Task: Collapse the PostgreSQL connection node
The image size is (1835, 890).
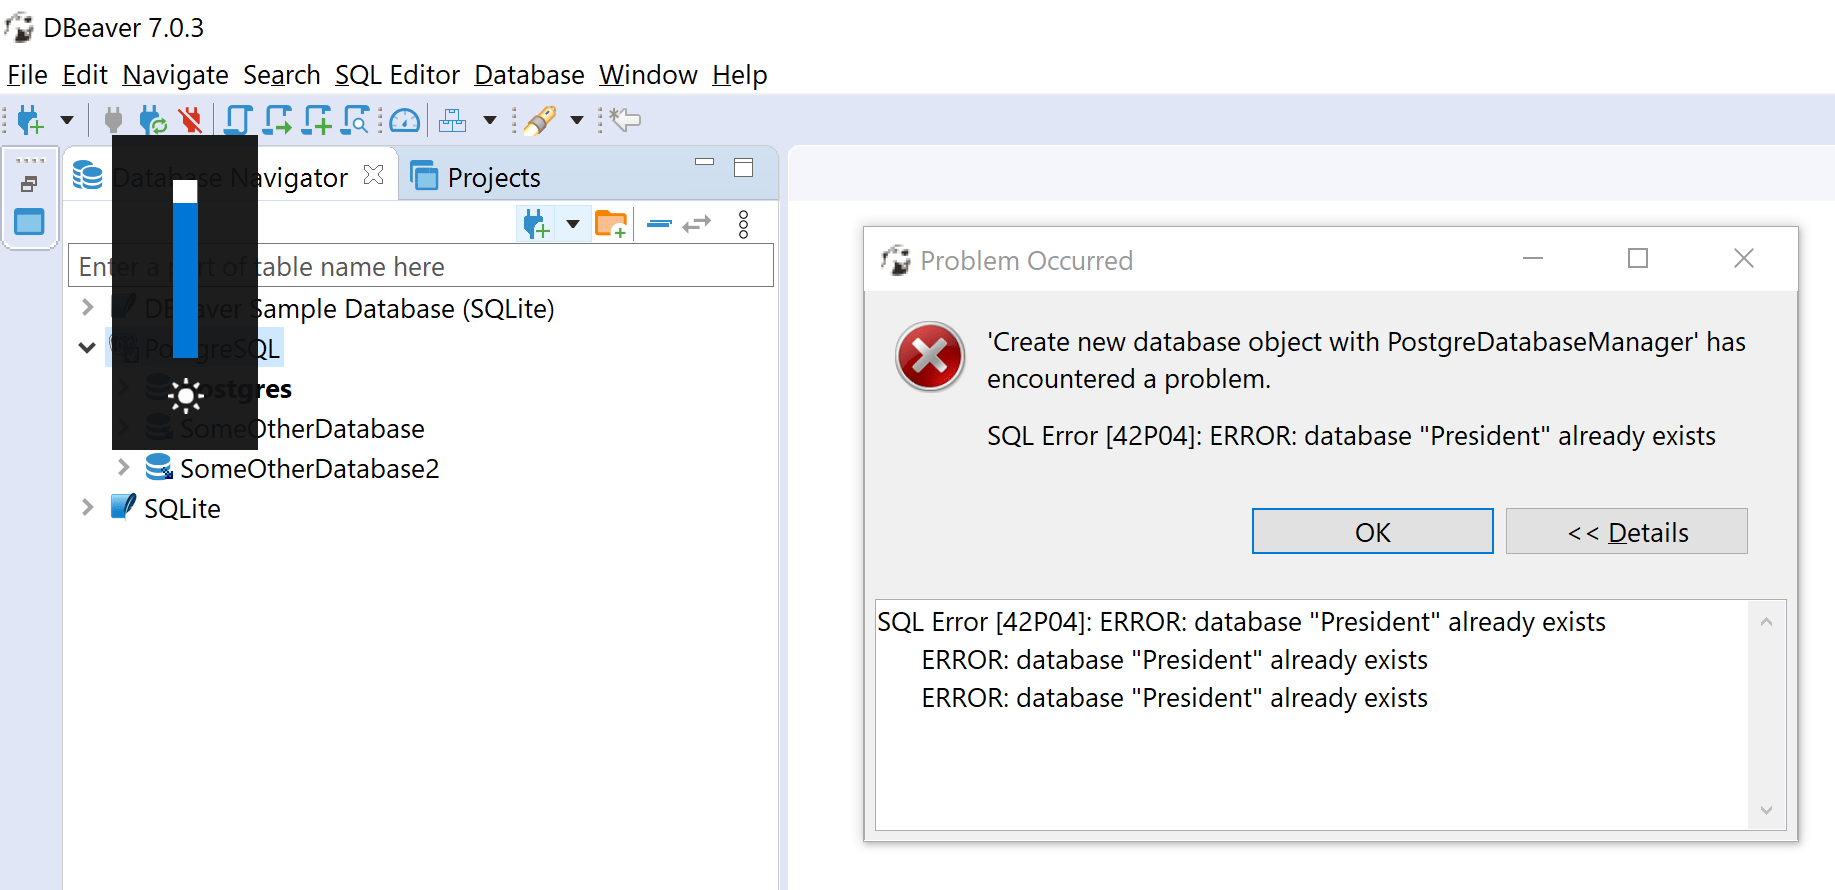Action: coord(87,348)
